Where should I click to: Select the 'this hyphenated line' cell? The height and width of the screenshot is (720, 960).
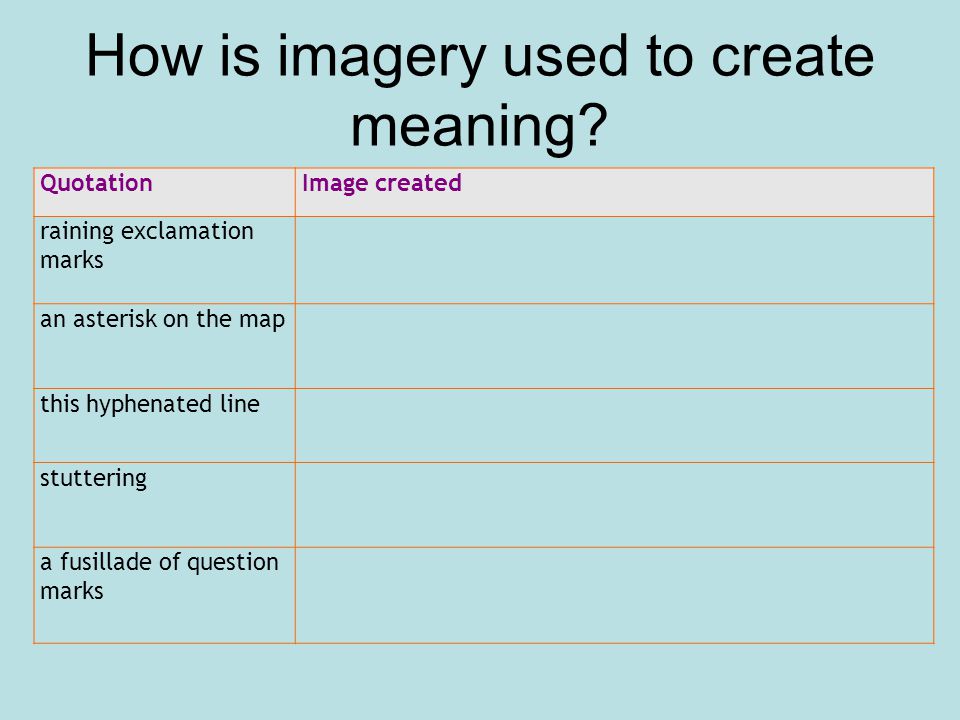click(x=164, y=426)
